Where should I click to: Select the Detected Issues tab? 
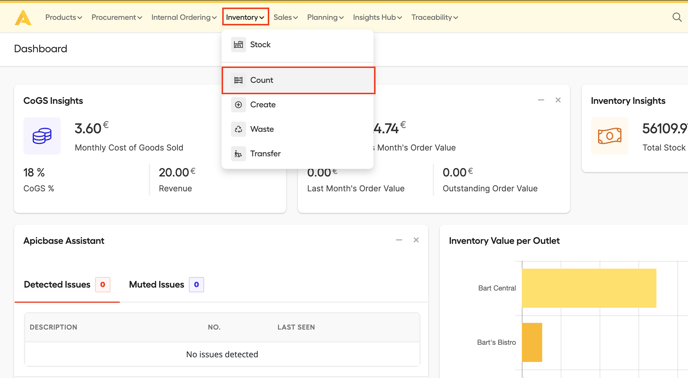pos(67,284)
